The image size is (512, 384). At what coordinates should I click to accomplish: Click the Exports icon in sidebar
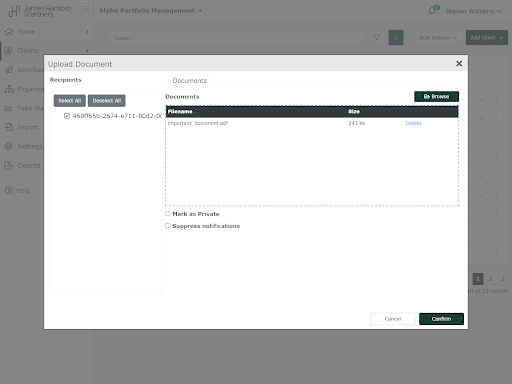[x=9, y=165]
